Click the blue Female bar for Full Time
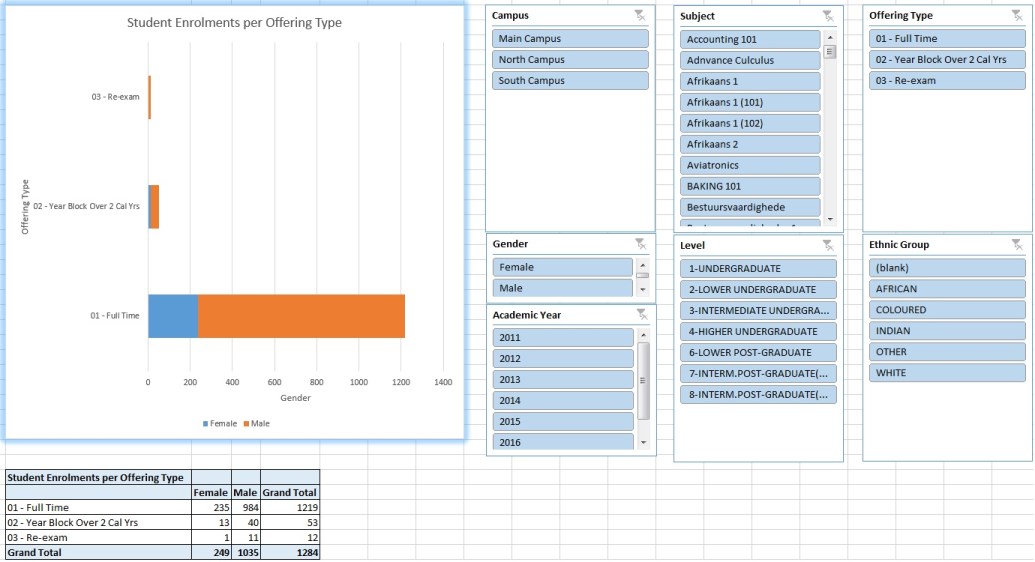The image size is (1035, 562). [173, 316]
